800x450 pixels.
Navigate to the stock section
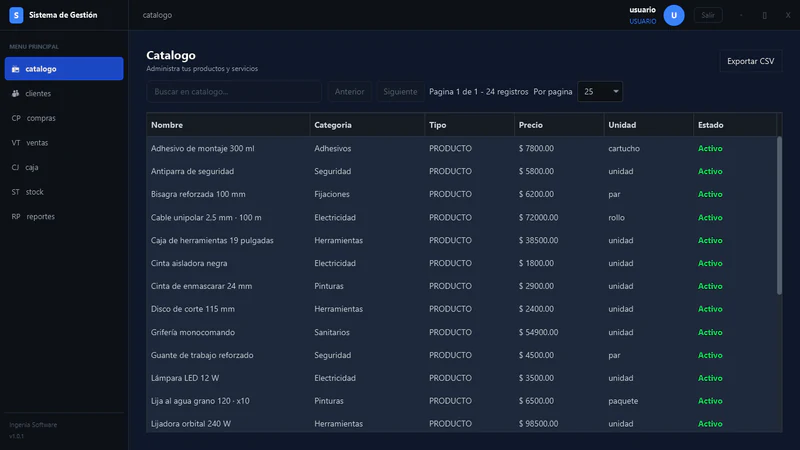[x=64, y=192]
